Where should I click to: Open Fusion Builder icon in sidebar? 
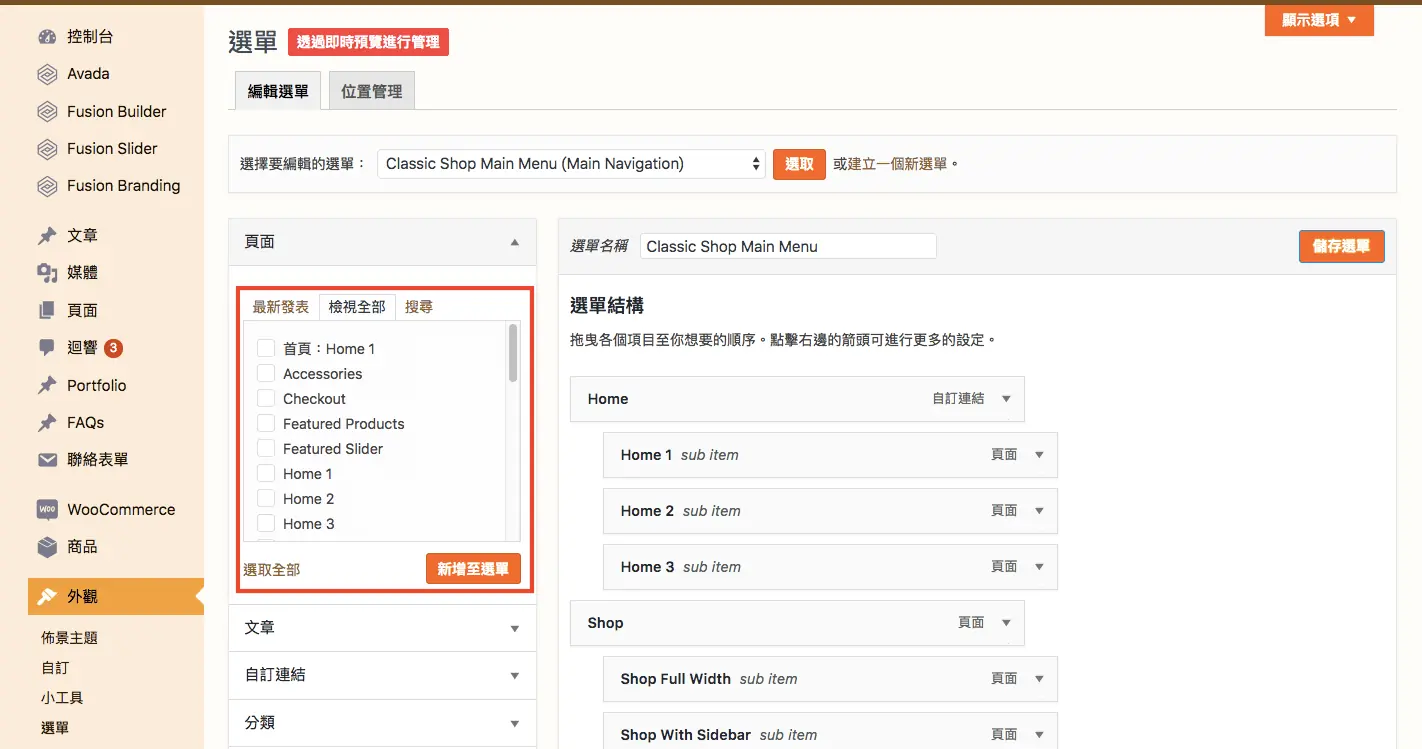click(x=47, y=112)
